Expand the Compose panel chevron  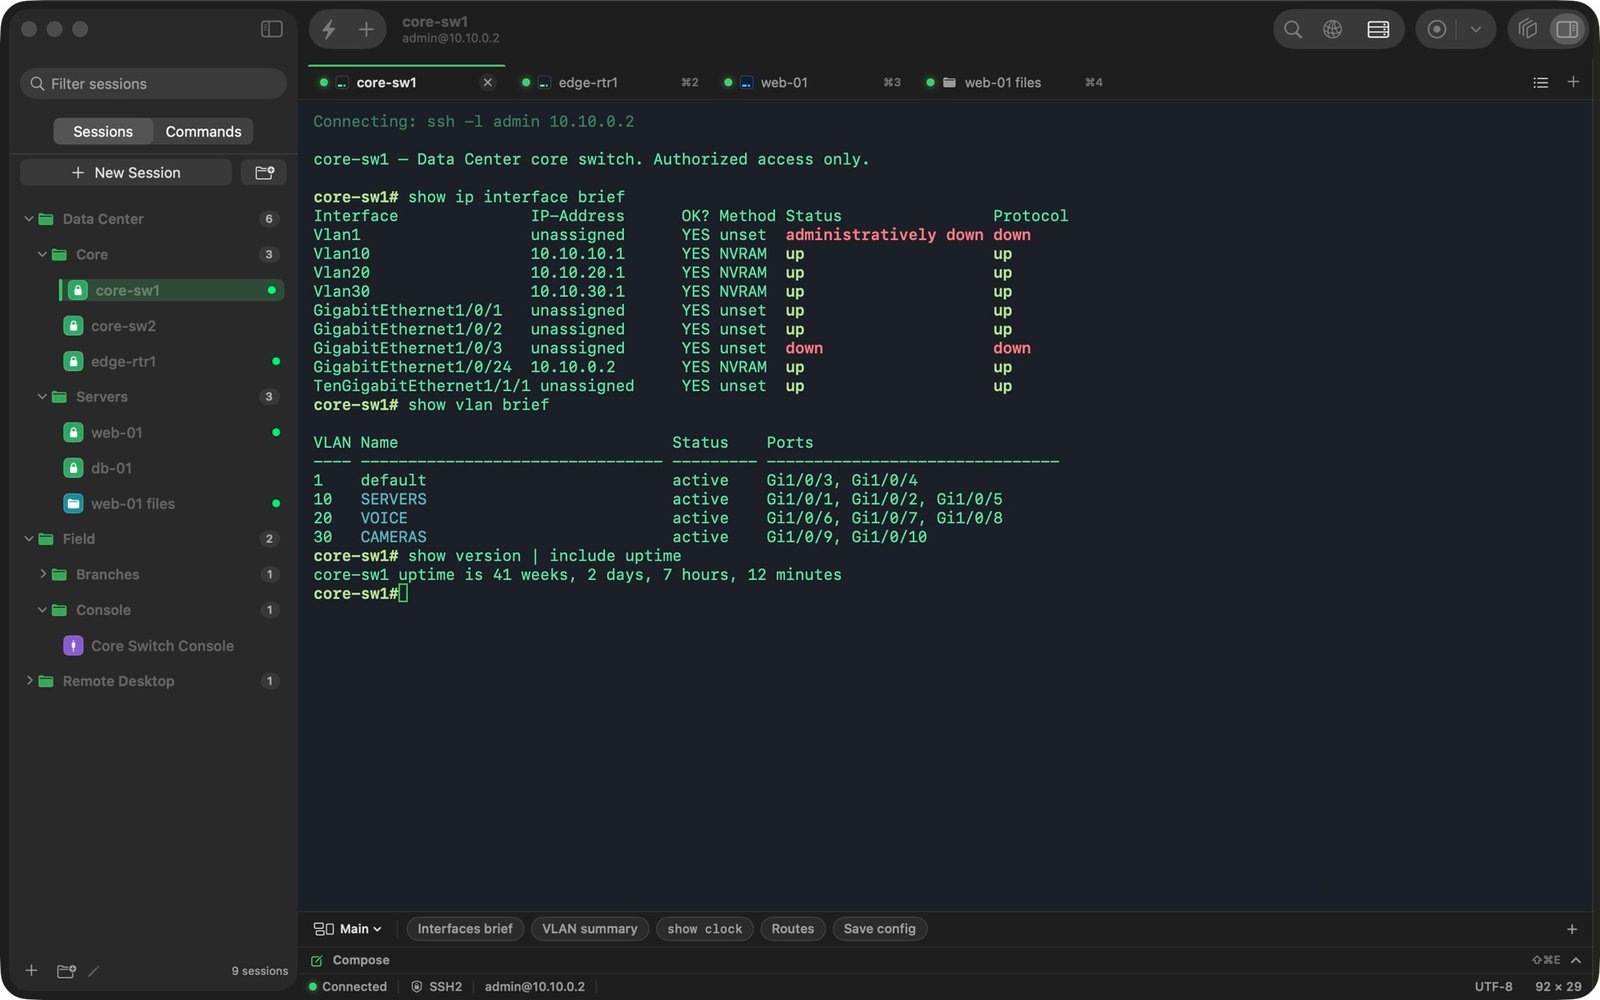click(1576, 960)
